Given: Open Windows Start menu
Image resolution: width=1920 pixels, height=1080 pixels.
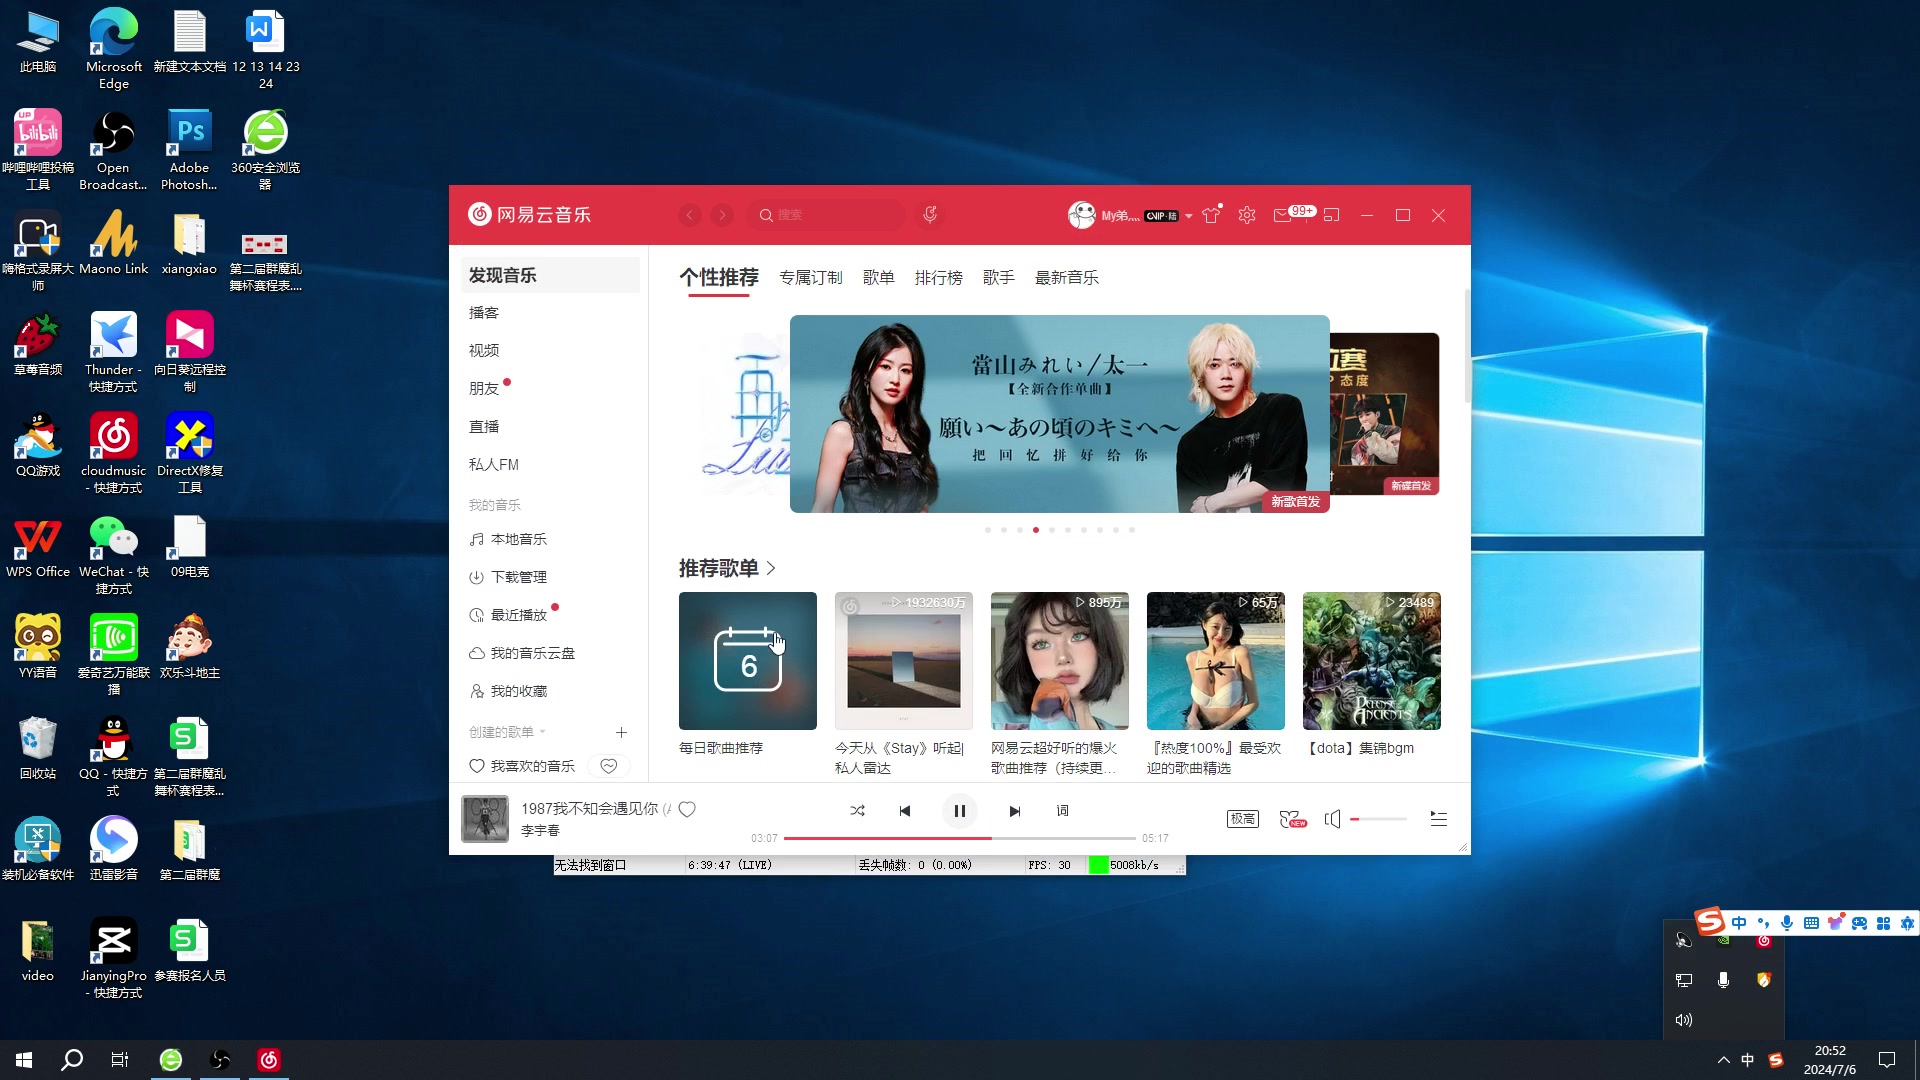Looking at the screenshot, I should (24, 1060).
